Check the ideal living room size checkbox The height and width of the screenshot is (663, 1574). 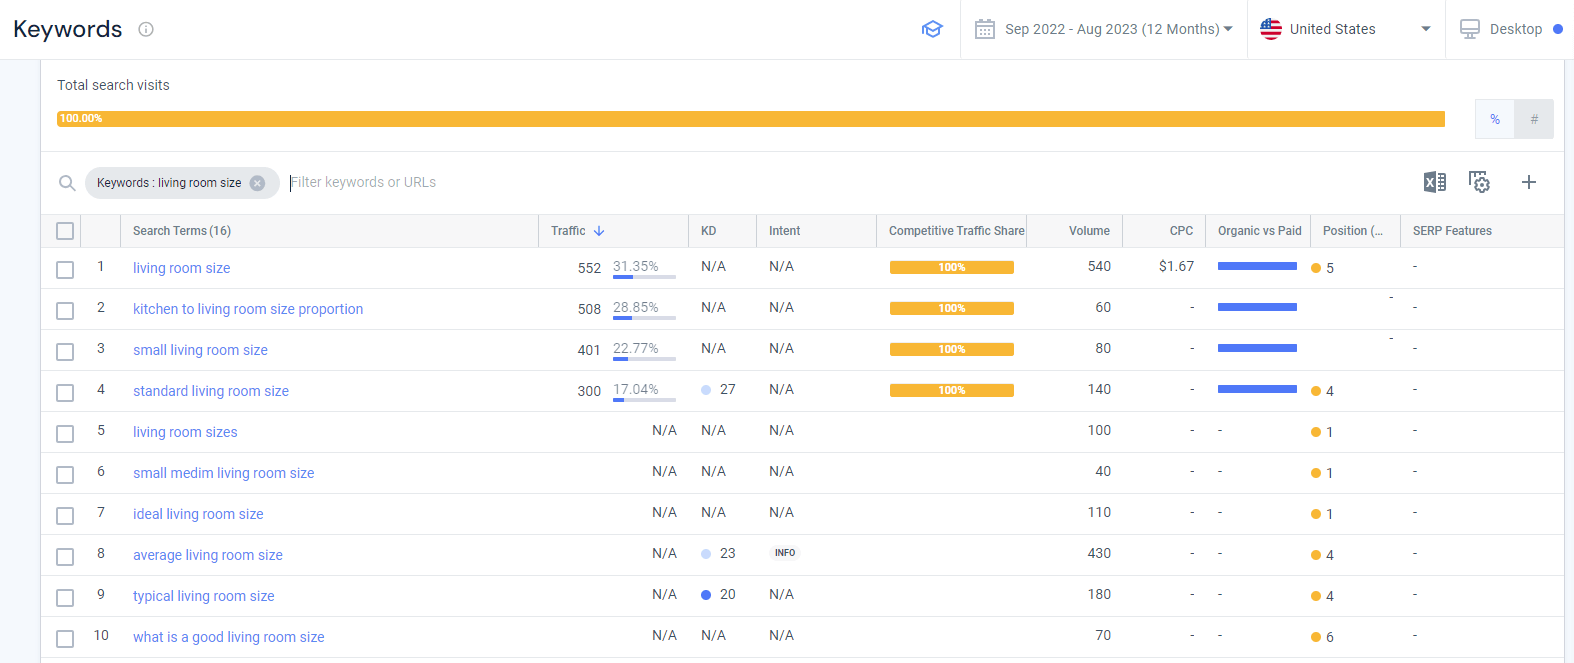pyautogui.click(x=65, y=516)
